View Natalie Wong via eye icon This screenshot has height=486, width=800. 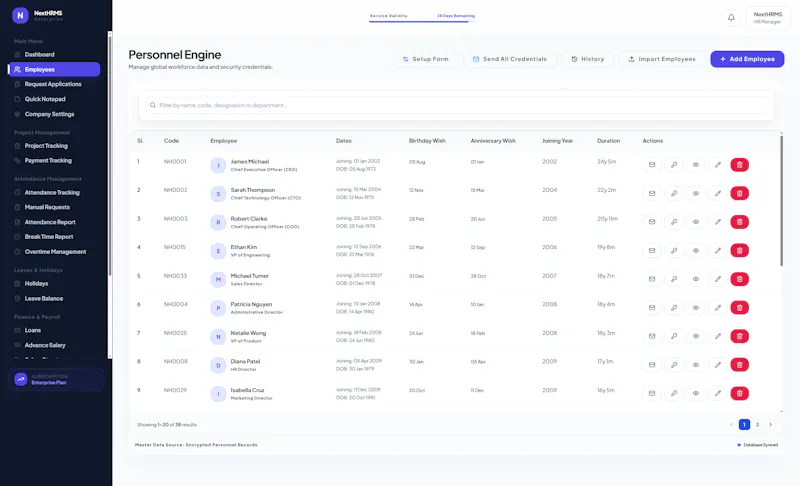pos(696,336)
